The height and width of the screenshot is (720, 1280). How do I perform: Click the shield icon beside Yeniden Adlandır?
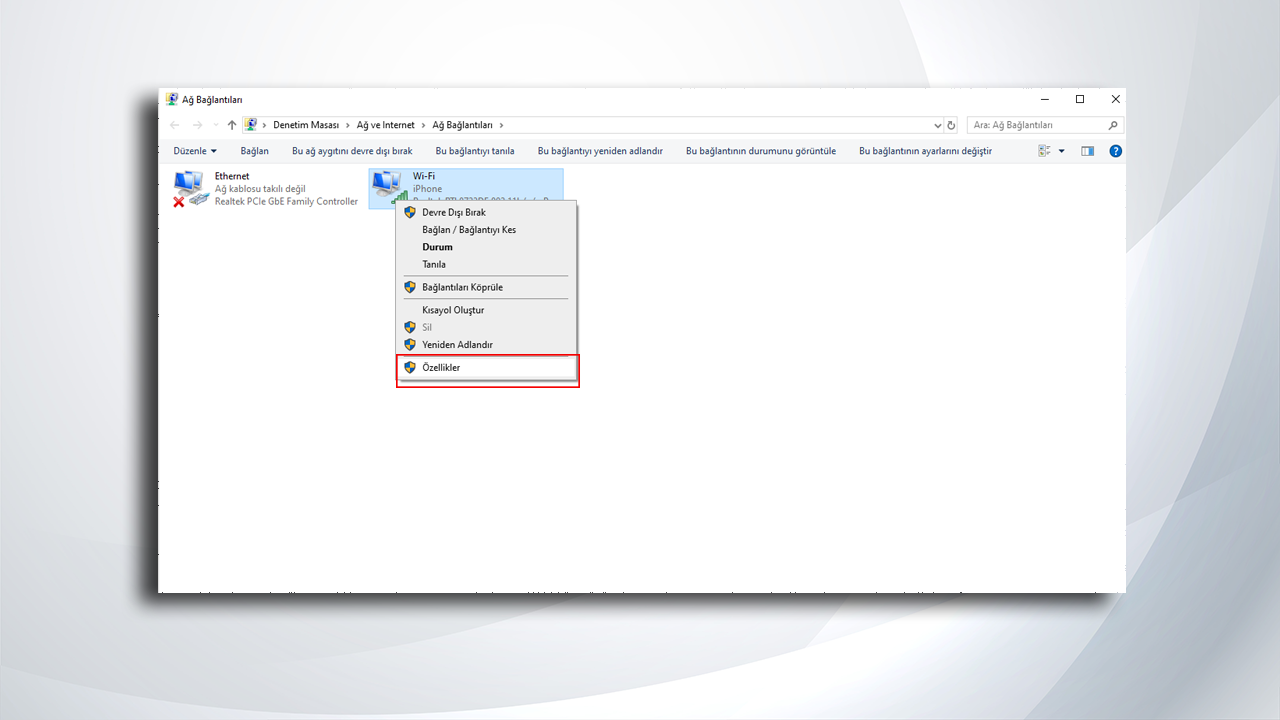click(410, 345)
